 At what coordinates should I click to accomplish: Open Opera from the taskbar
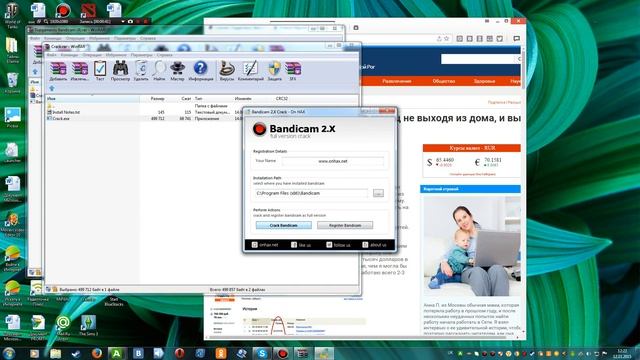click(179, 353)
